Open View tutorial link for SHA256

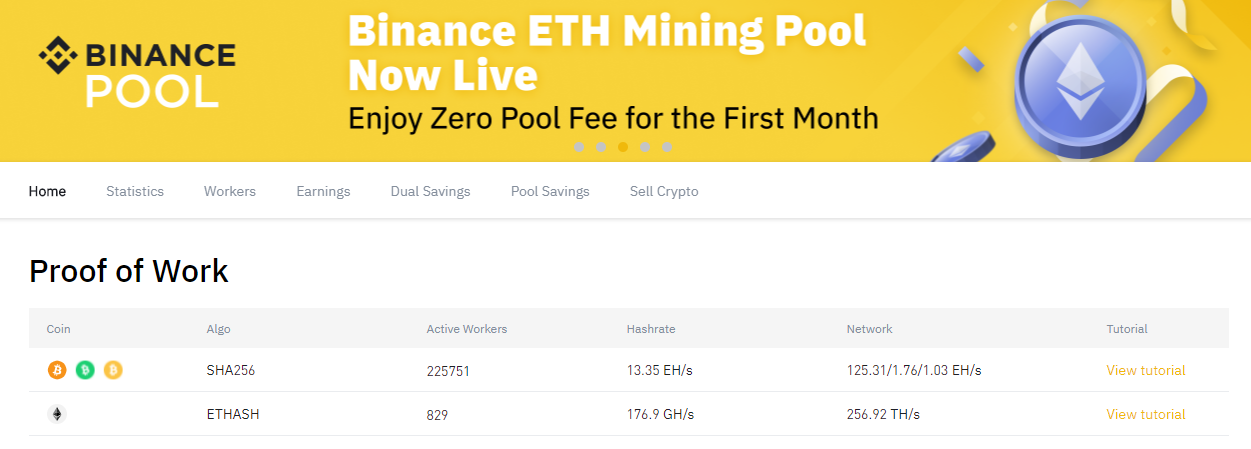pos(1146,370)
